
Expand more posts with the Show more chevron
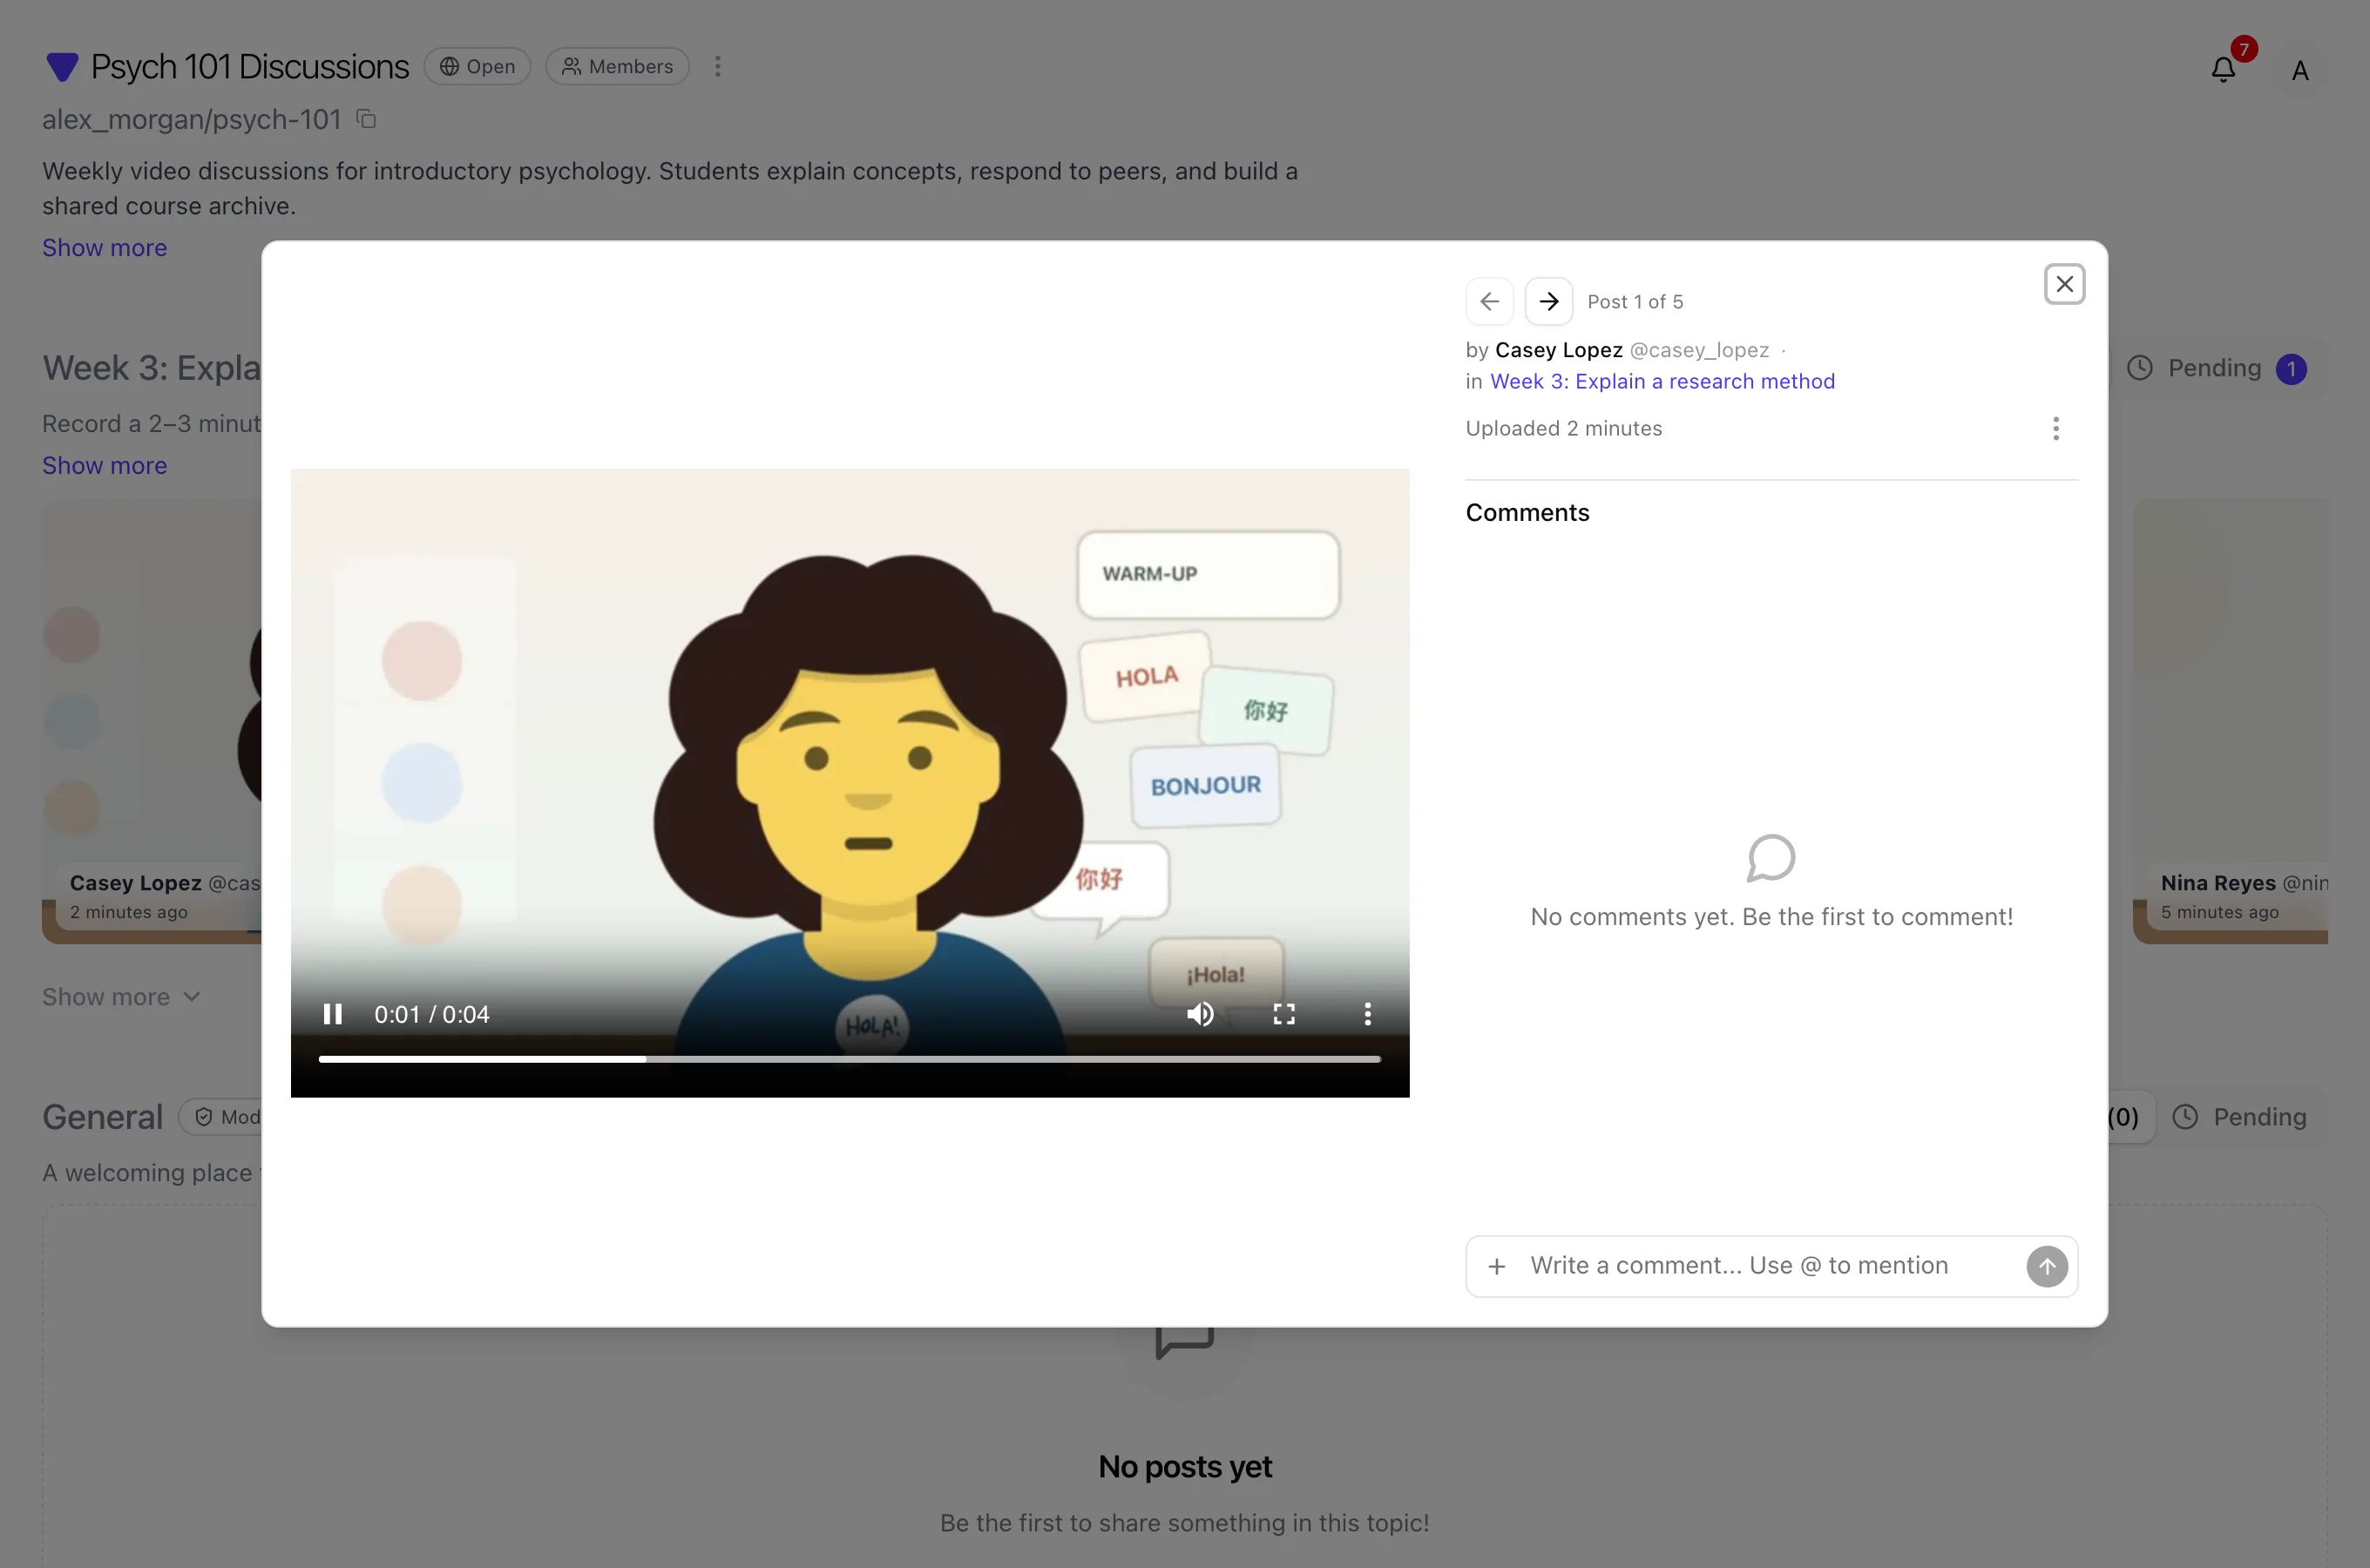tap(121, 997)
